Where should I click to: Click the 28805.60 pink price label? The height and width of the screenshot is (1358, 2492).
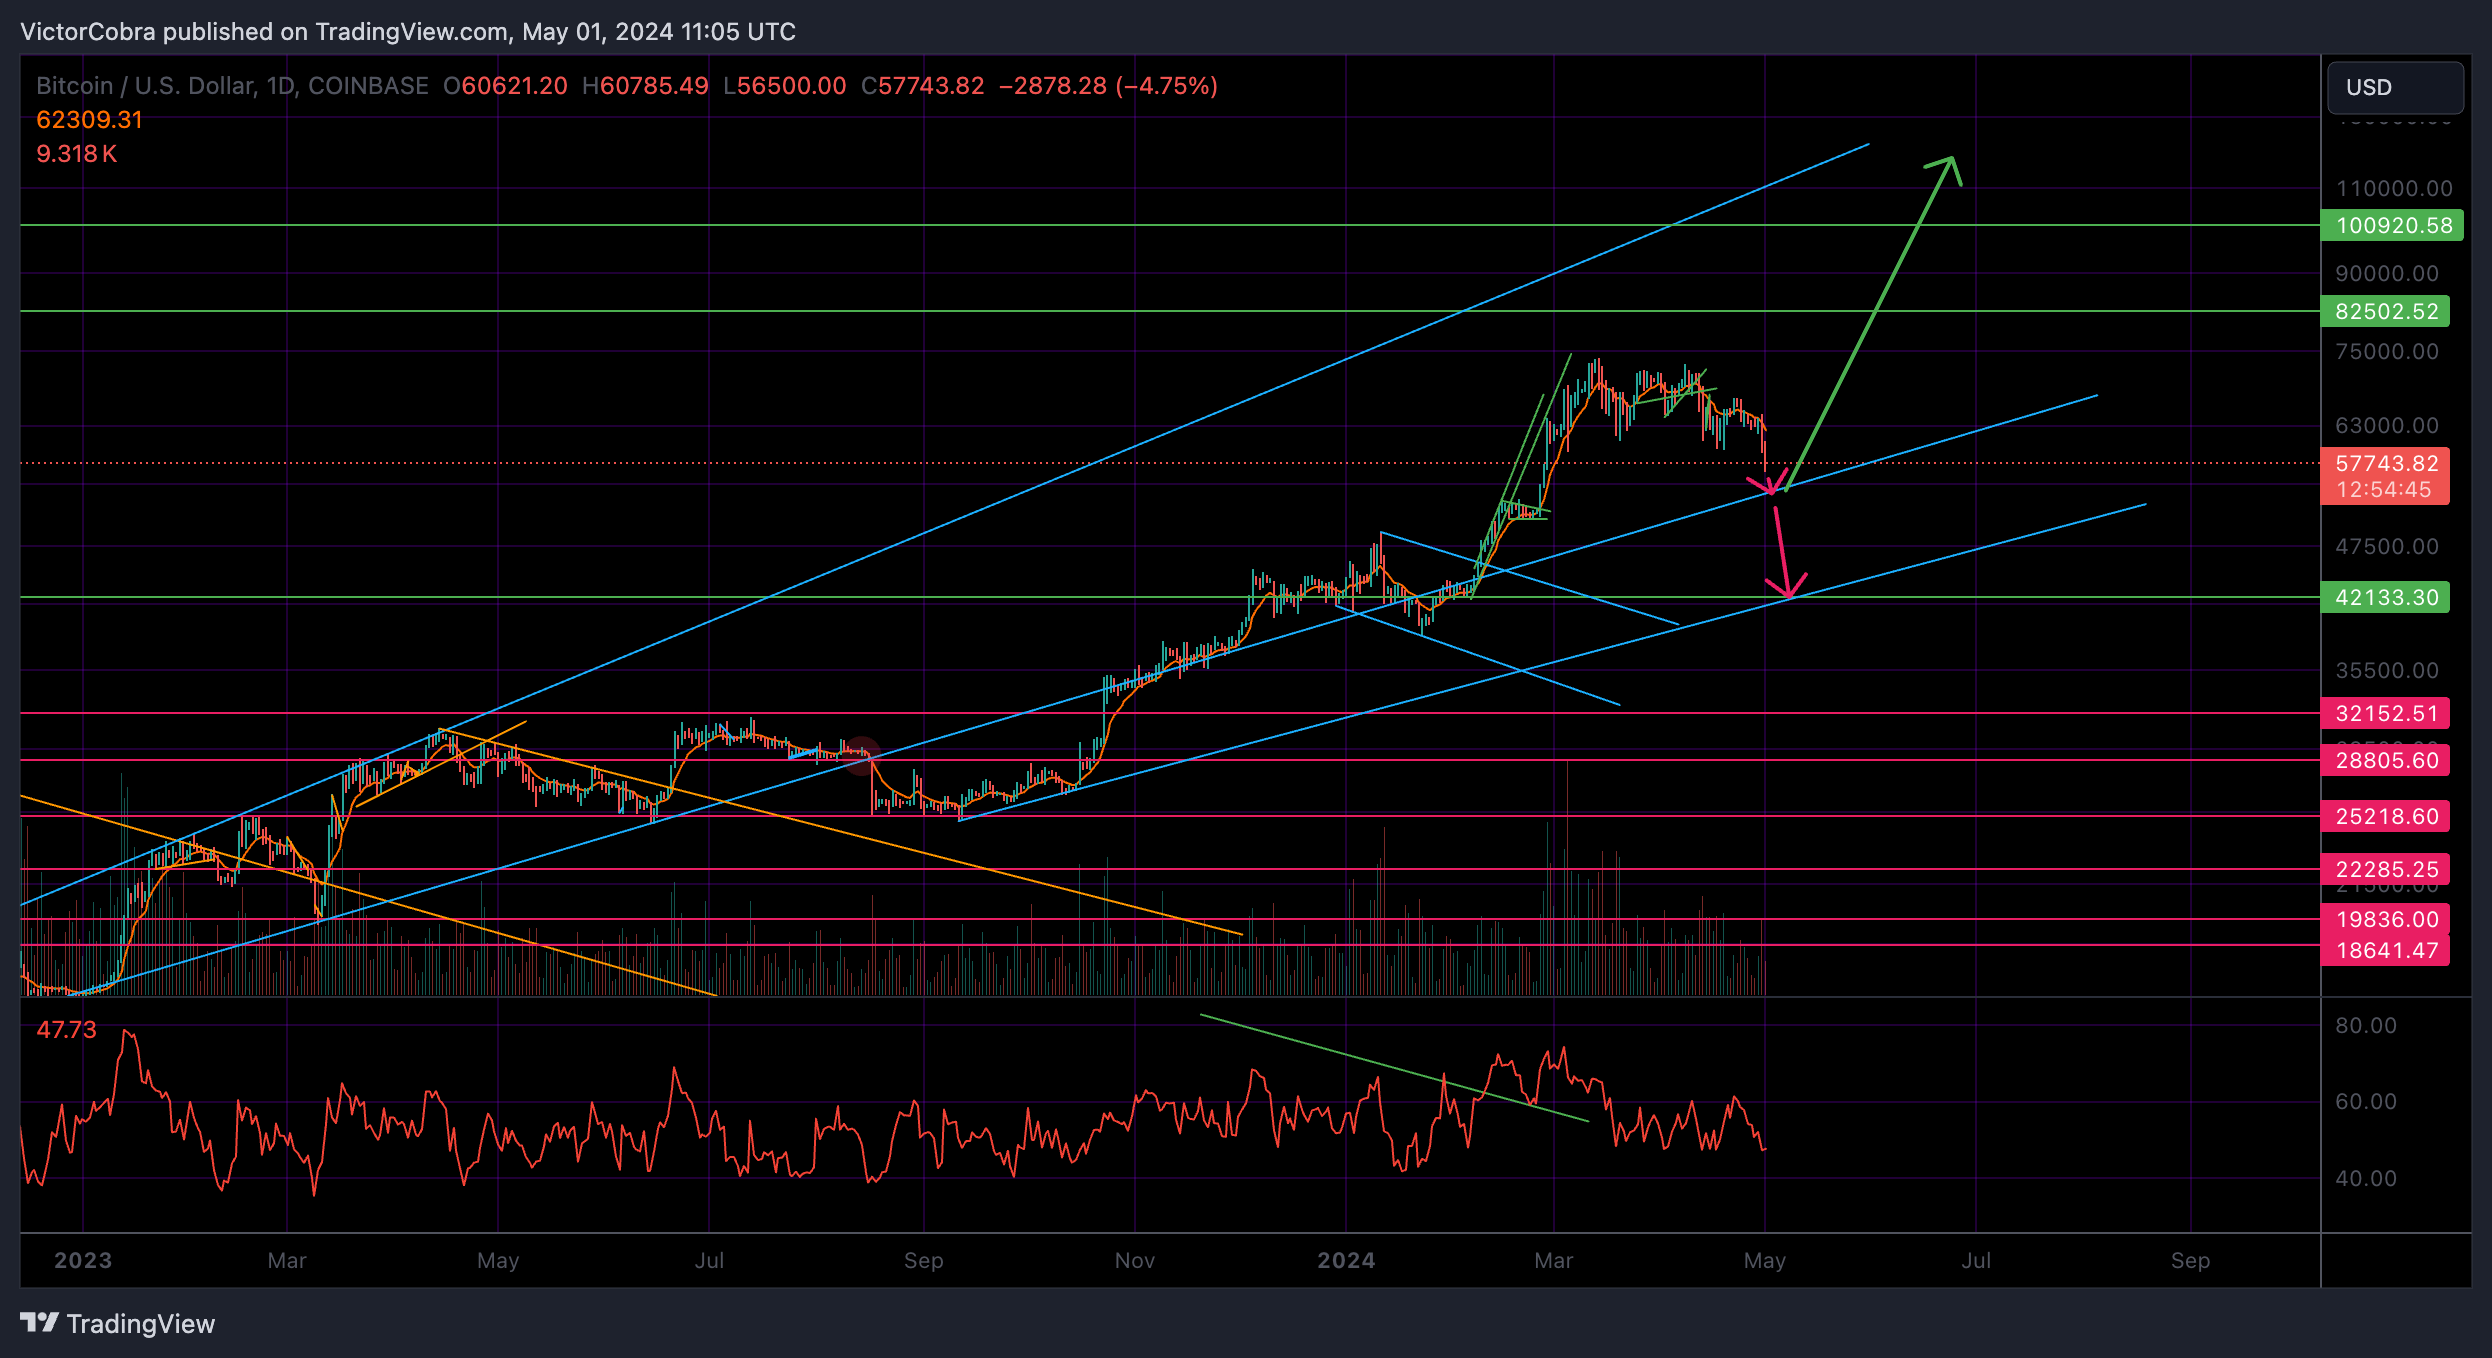coord(2385,760)
